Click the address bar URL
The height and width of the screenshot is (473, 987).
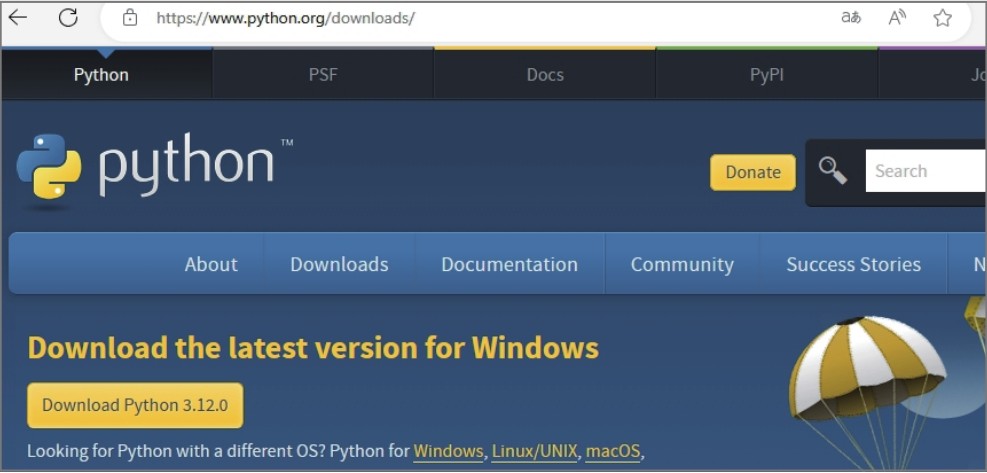pyautogui.click(x=285, y=18)
